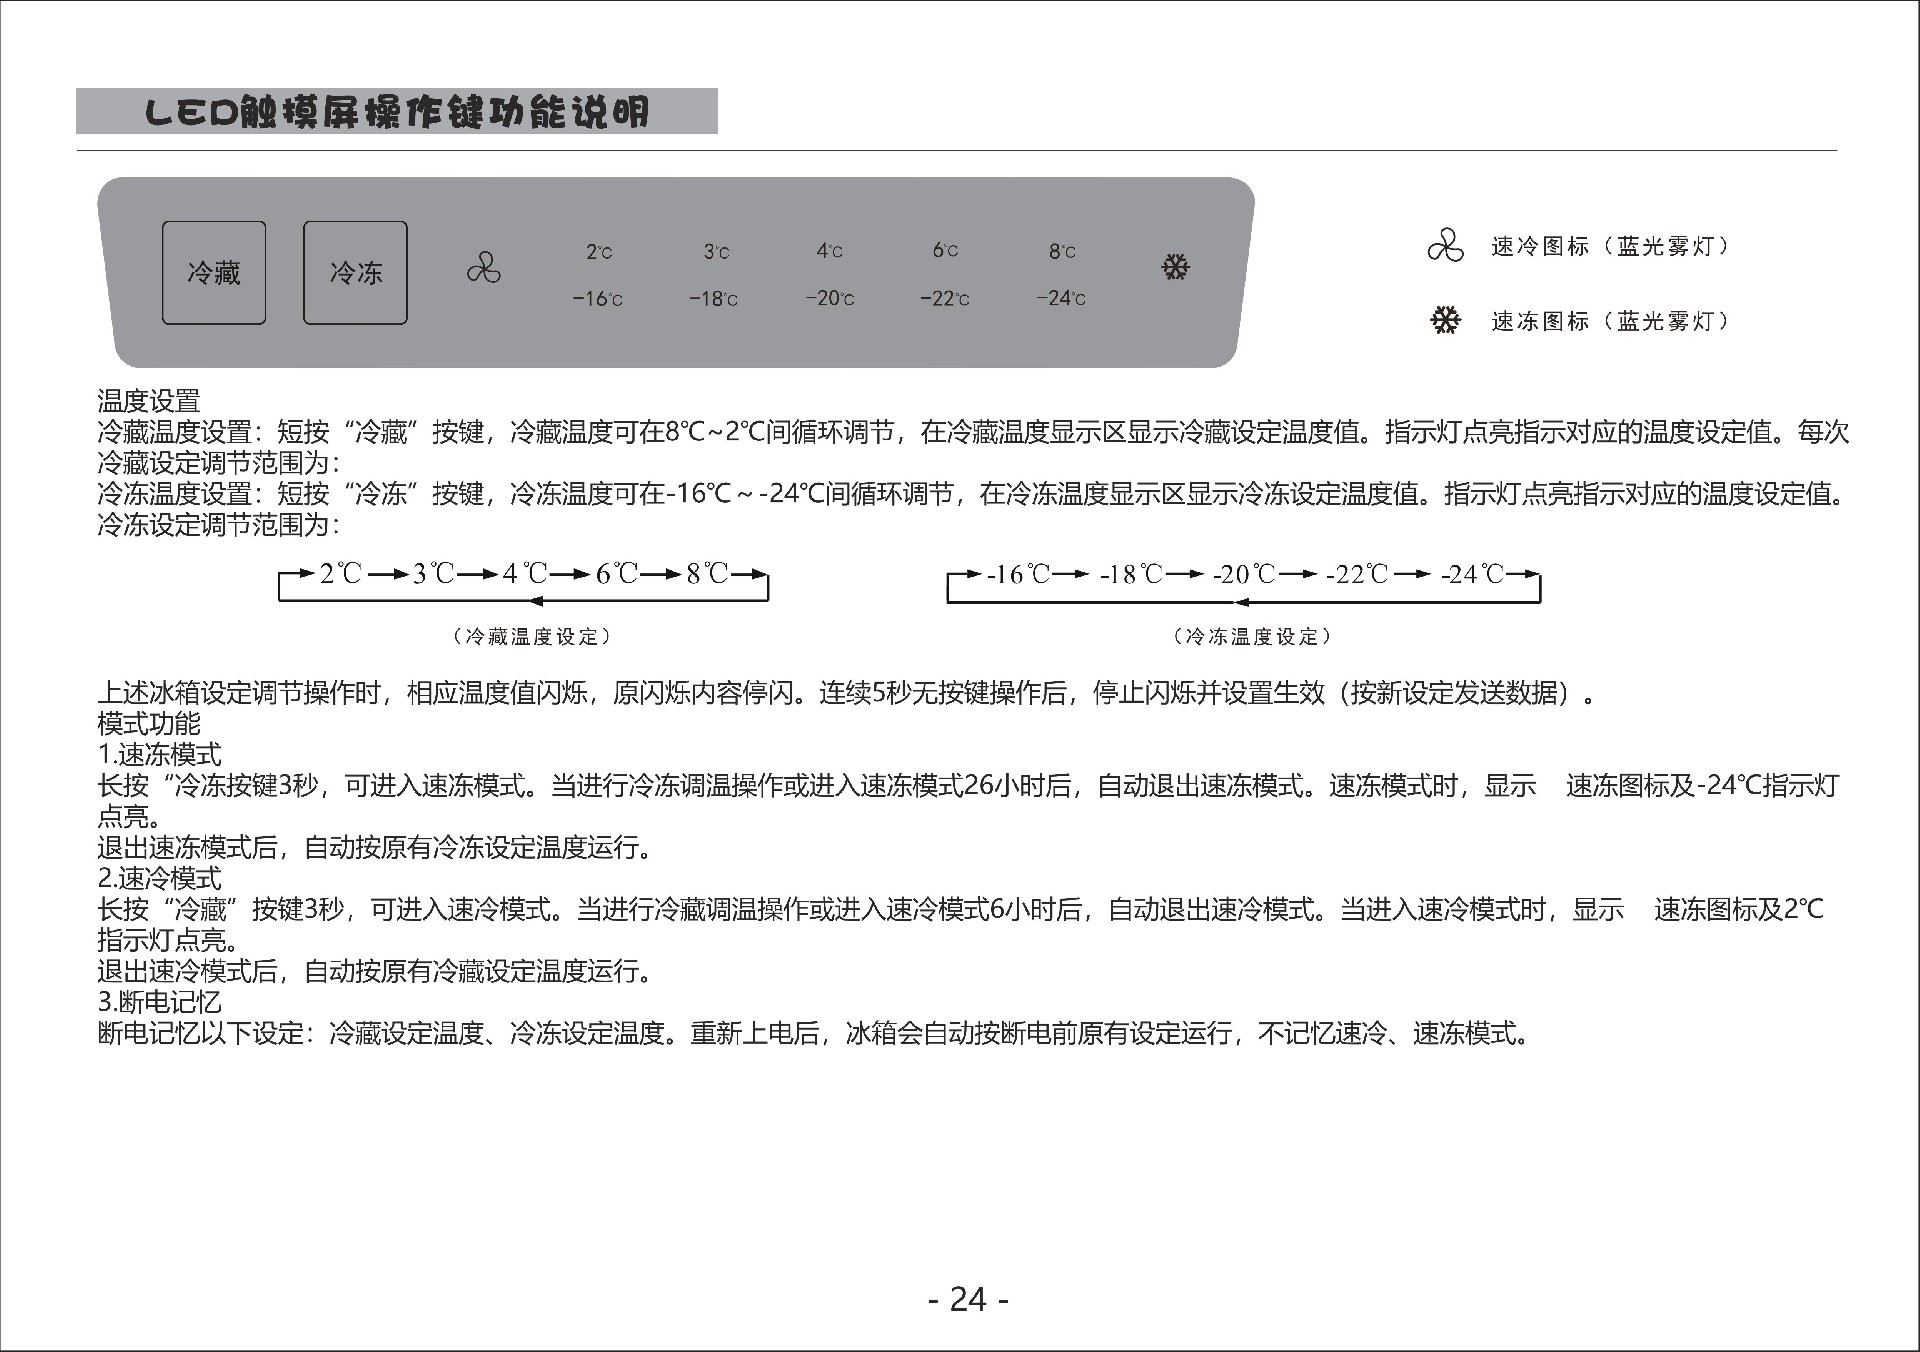Click the 冷冻温度设定 diagram caption
The image size is (1920, 1352).
click(1251, 637)
